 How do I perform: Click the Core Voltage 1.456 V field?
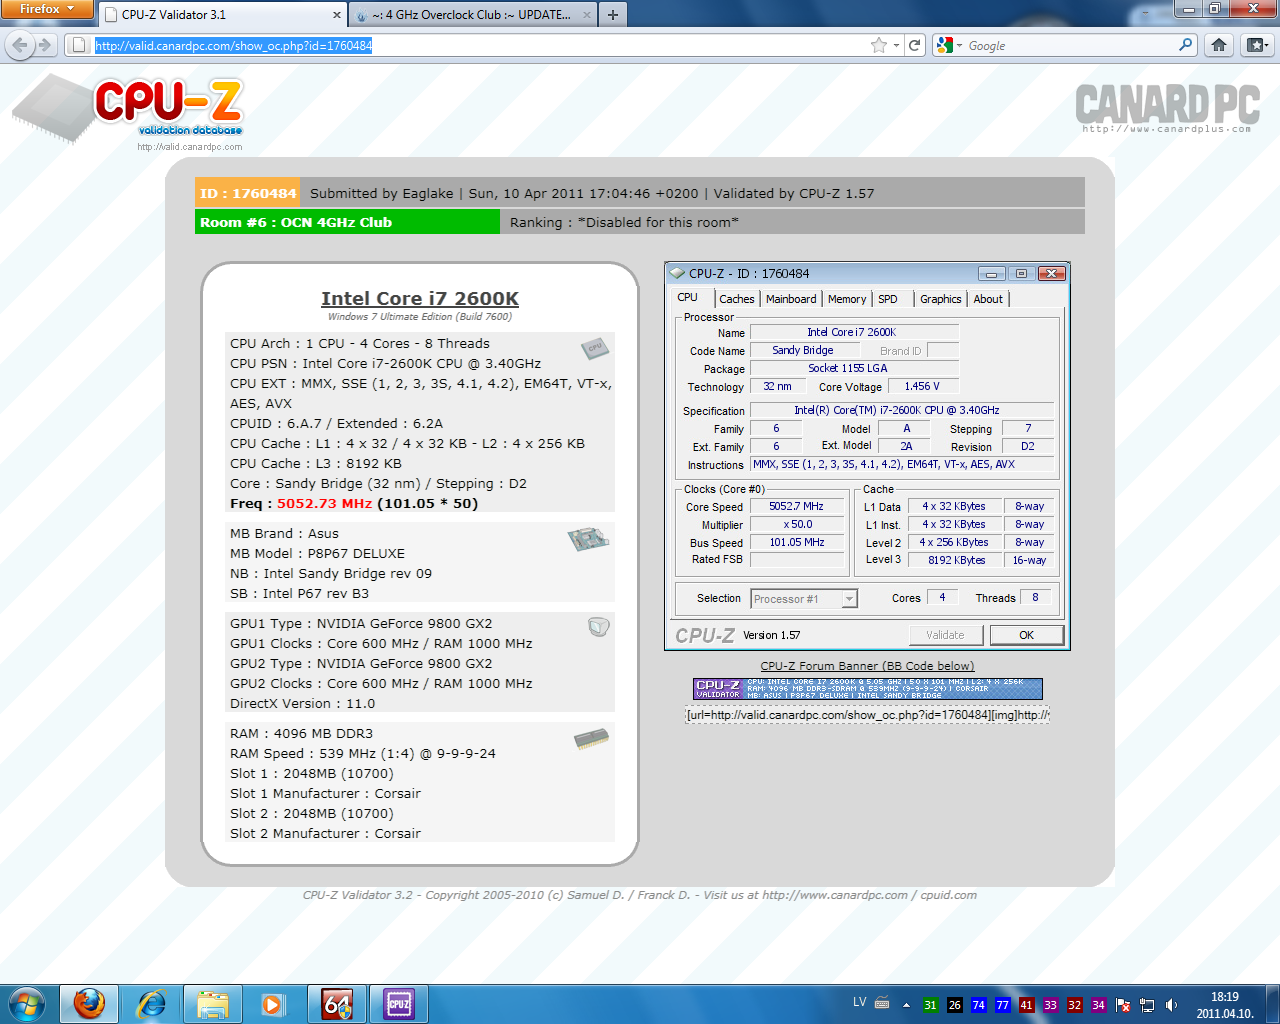pos(922,387)
